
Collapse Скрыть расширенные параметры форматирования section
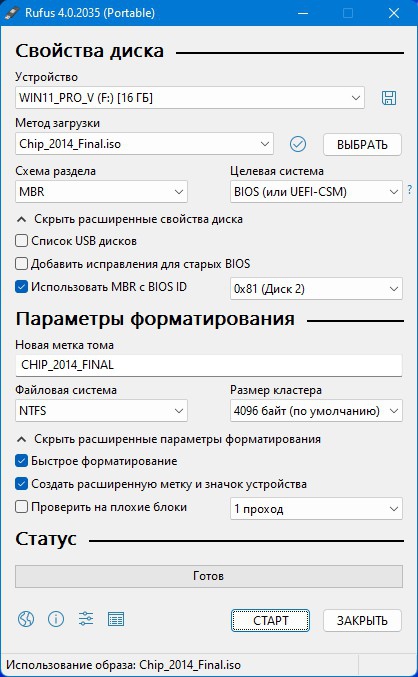[168, 440]
